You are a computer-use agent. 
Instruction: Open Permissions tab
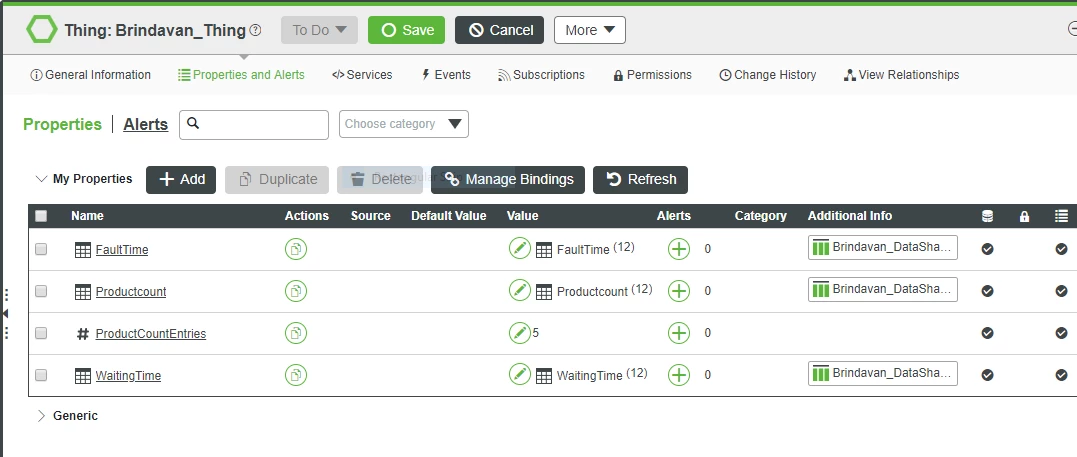click(653, 75)
